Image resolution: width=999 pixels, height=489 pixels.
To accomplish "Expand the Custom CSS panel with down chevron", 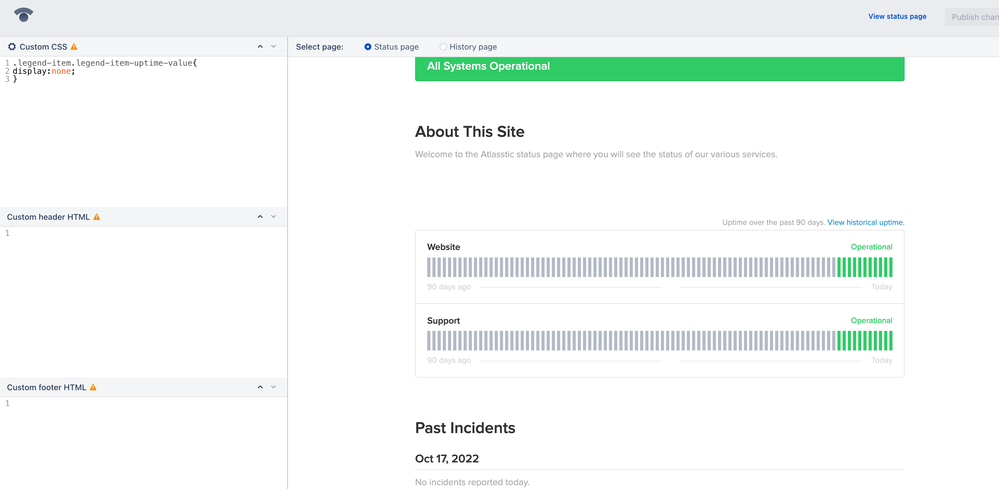I will click(x=273, y=46).
